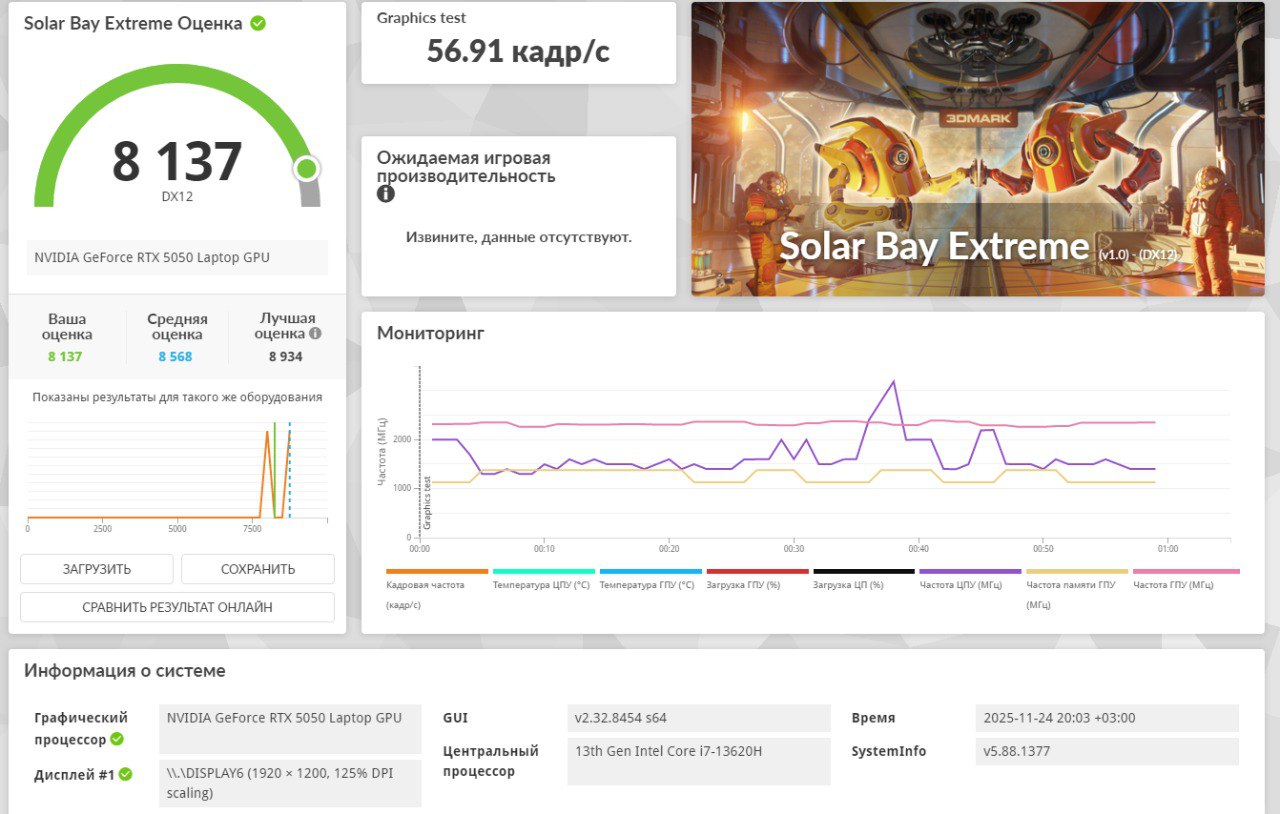The width and height of the screenshot is (1280, 814).
Task: Click the Показаны результаты для такого же оборудования note
Action: pyautogui.click(x=177, y=397)
